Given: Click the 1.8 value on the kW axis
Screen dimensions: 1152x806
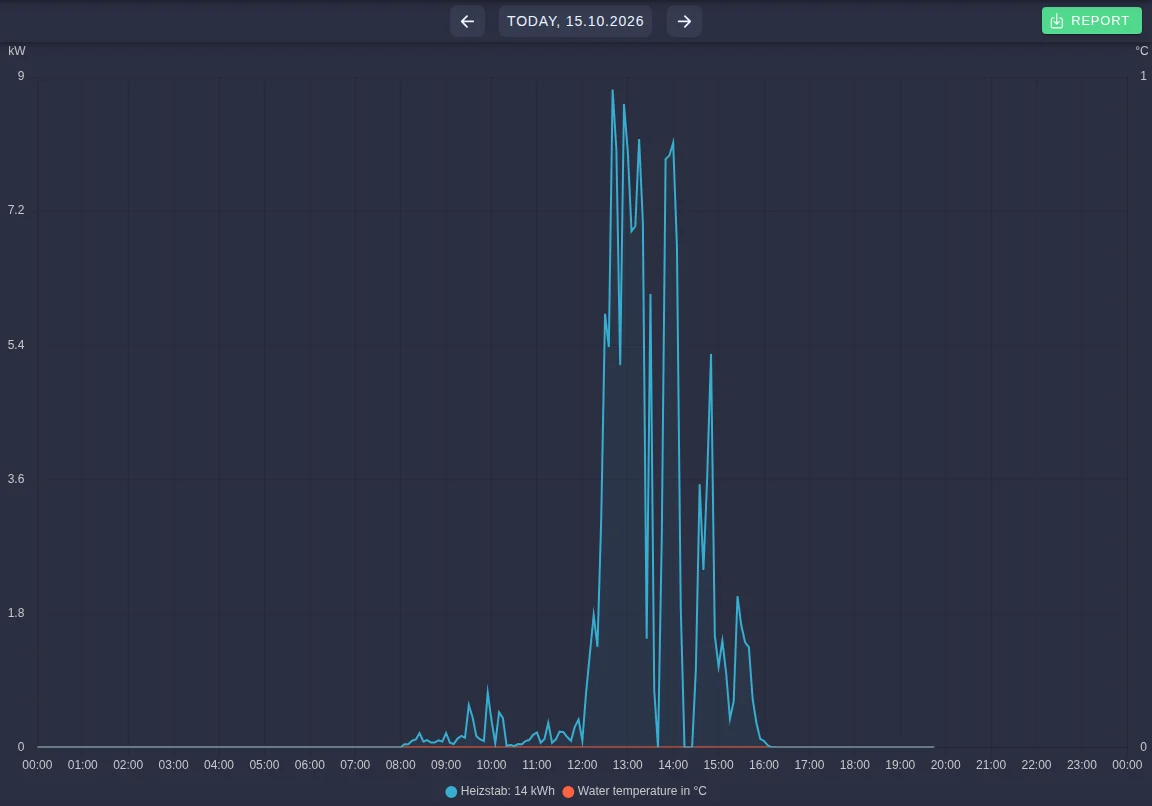Looking at the screenshot, I should tap(16, 613).
